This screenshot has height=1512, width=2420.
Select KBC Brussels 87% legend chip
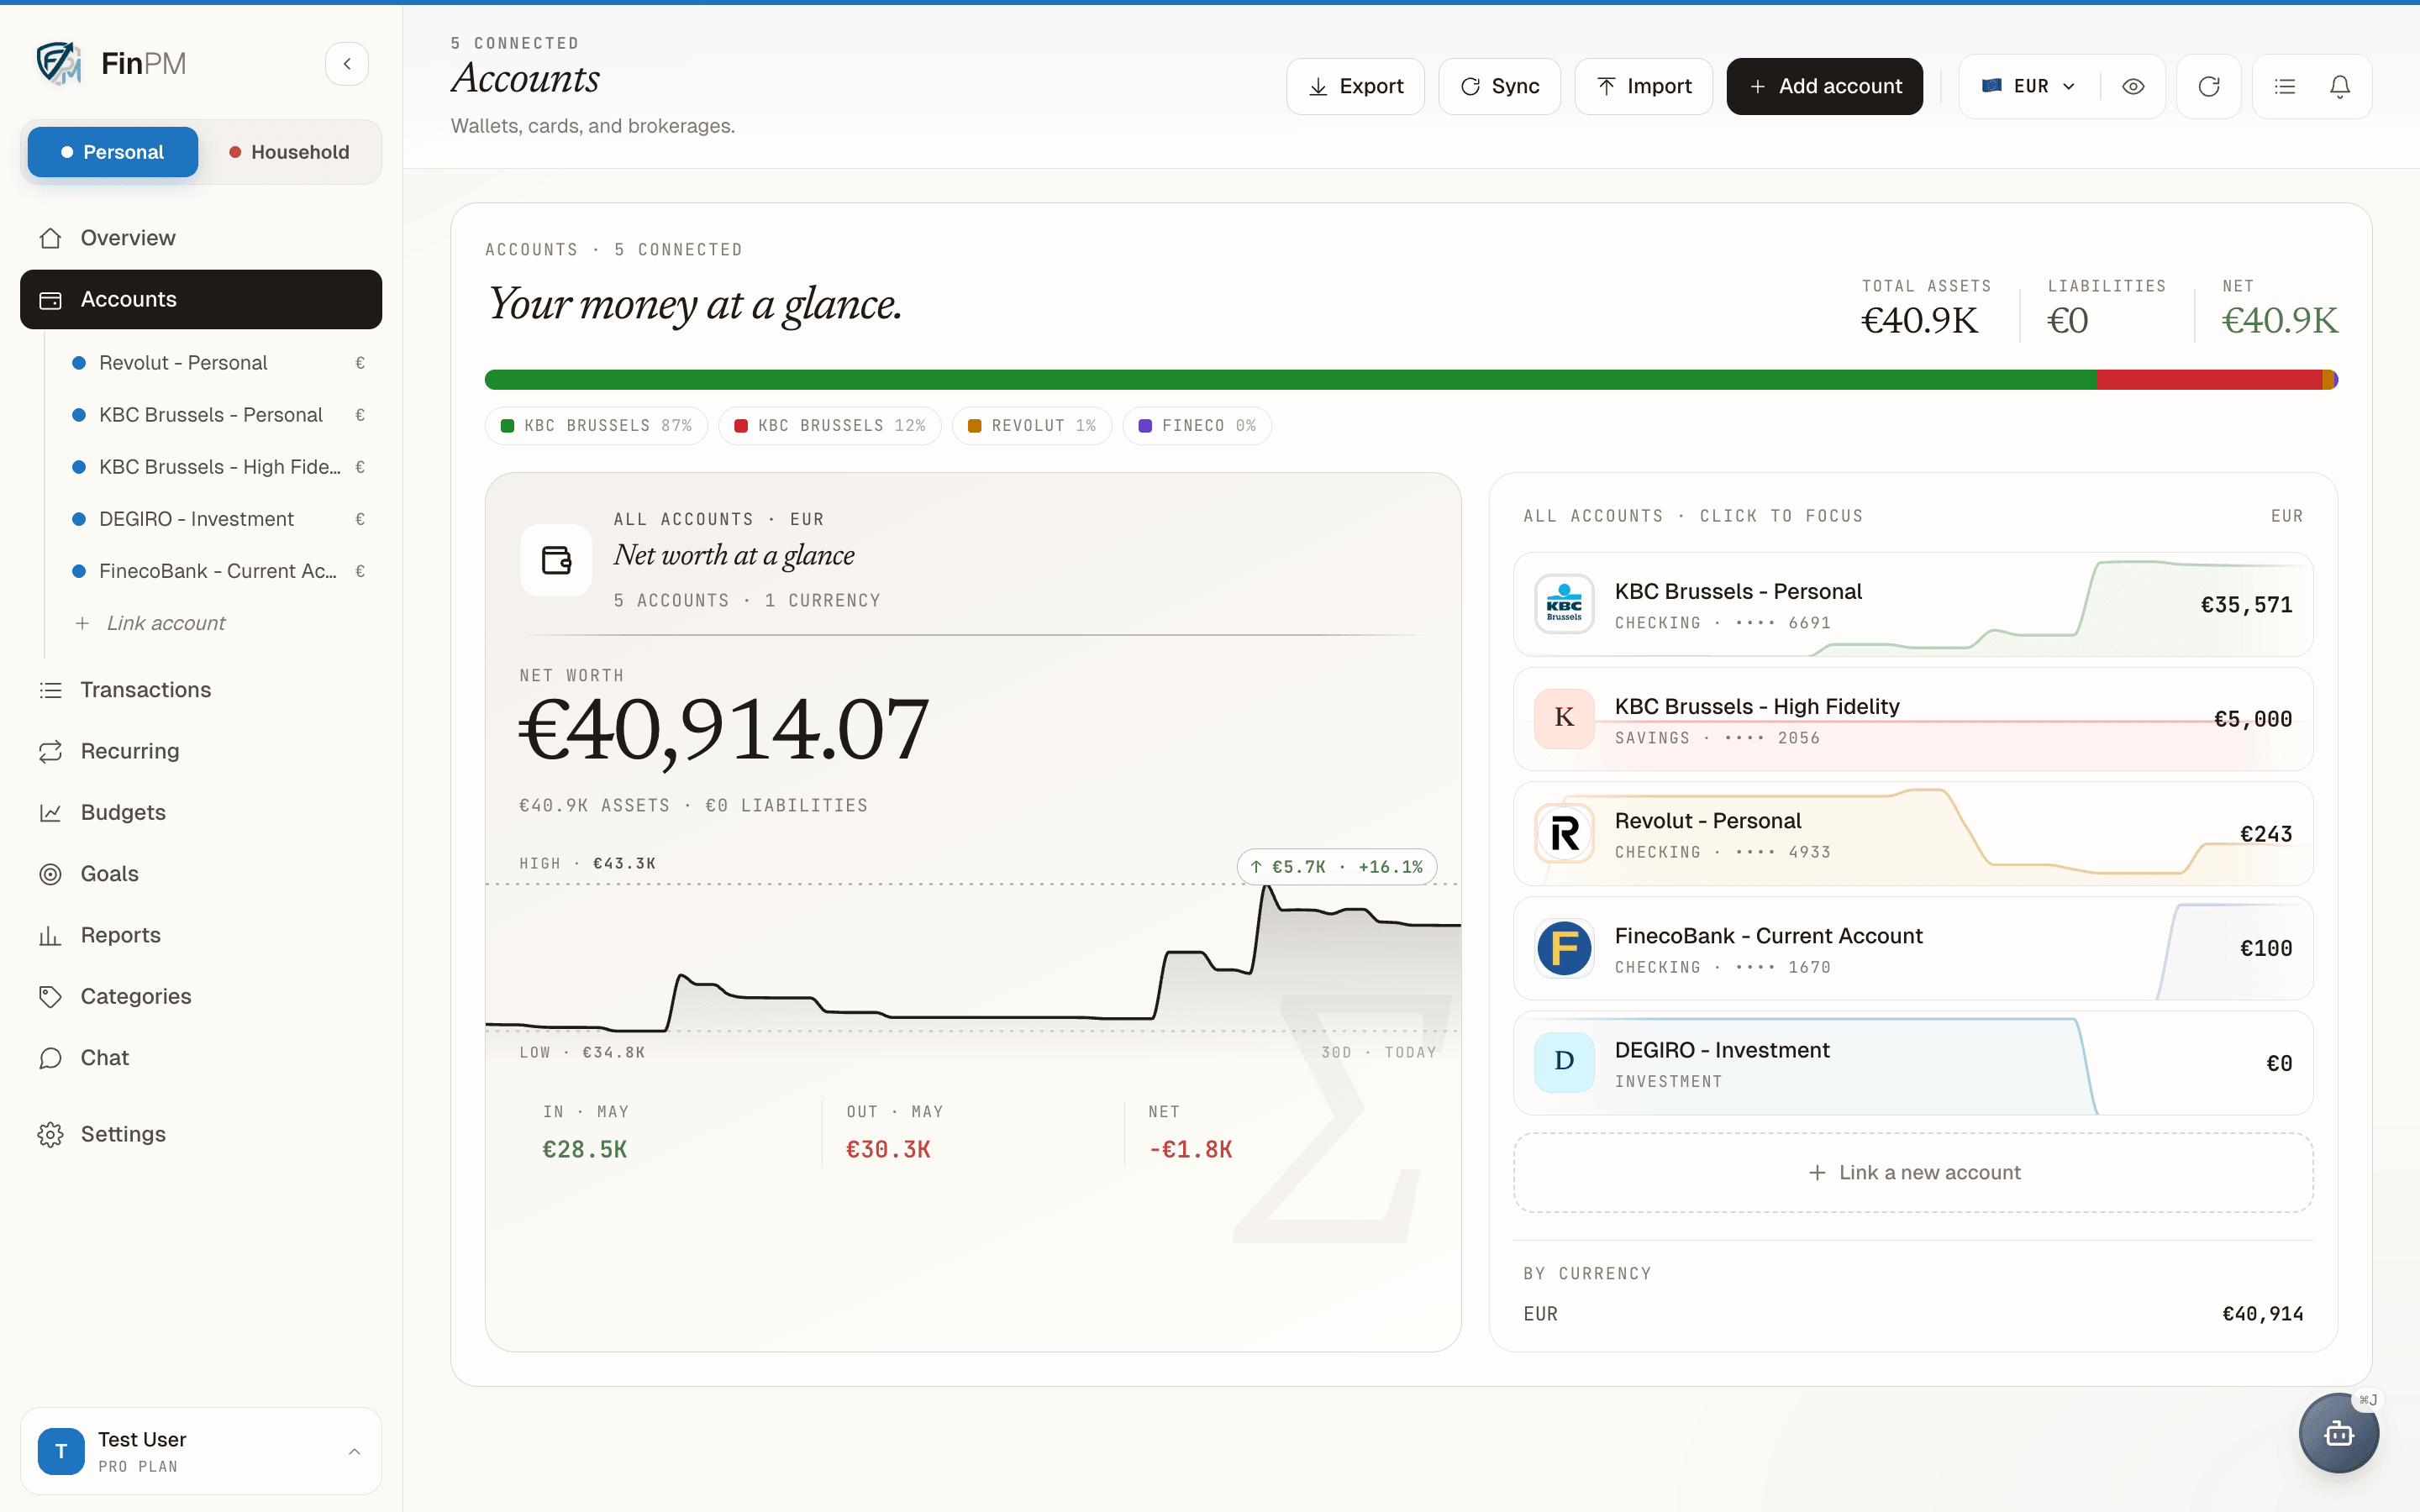pyautogui.click(x=596, y=426)
